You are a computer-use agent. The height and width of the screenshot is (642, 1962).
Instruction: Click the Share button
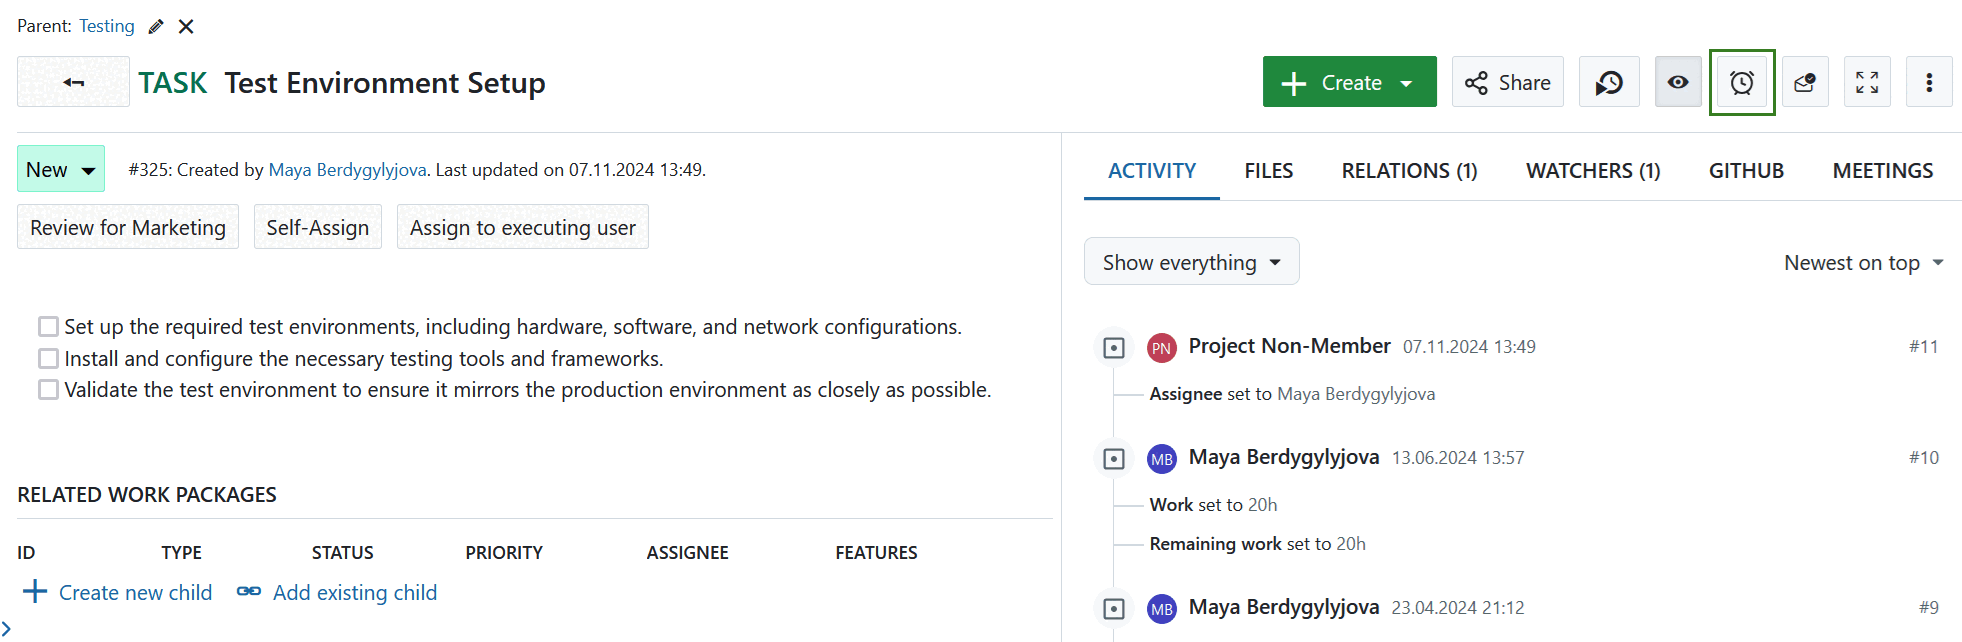click(1507, 82)
